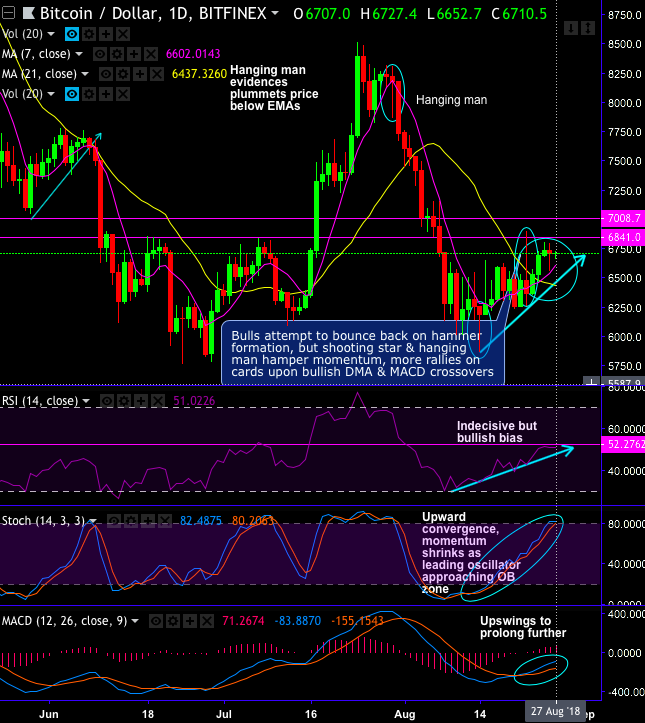
Task: Click the Jul label on the time axis
Action: pos(224,714)
